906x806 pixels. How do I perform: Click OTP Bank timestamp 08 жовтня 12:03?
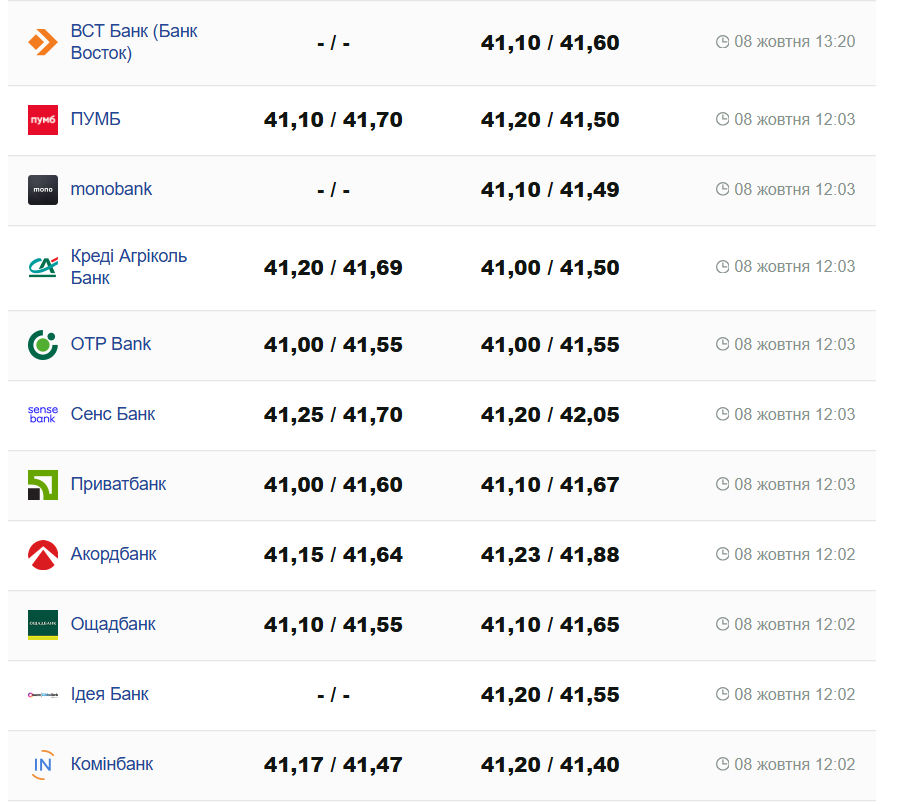(x=795, y=345)
